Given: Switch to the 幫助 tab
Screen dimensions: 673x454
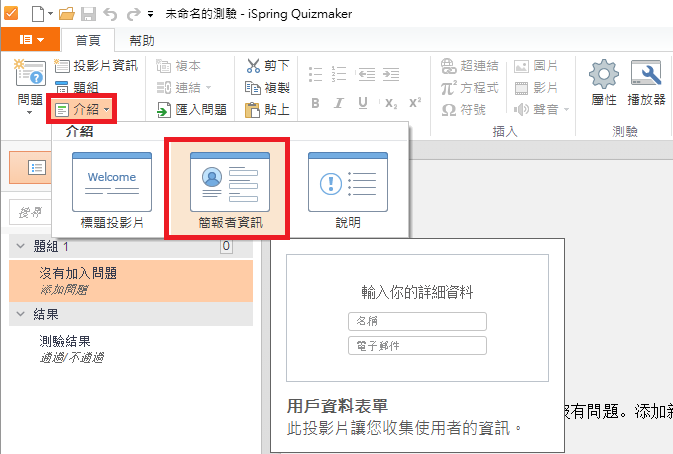Looking at the screenshot, I should [x=142, y=40].
